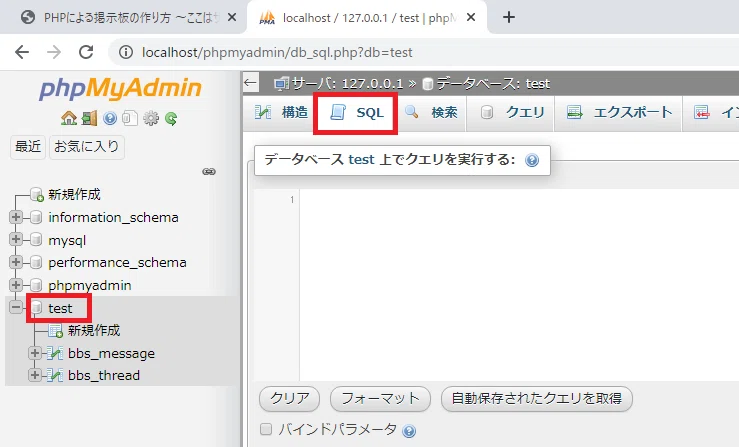Click the bbs_message table icon
Viewport: 739px width, 447px height.
point(55,353)
